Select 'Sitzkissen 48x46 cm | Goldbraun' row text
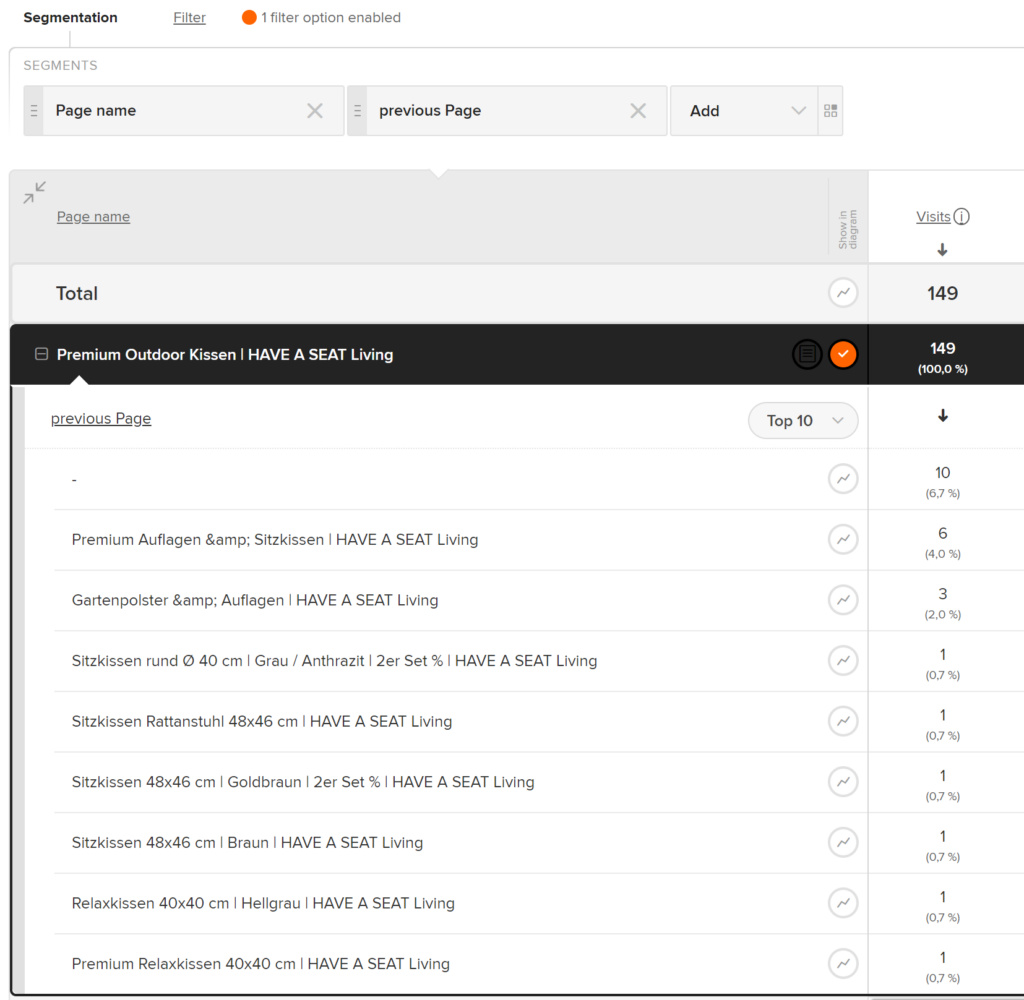This screenshot has width=1024, height=1000. click(303, 782)
